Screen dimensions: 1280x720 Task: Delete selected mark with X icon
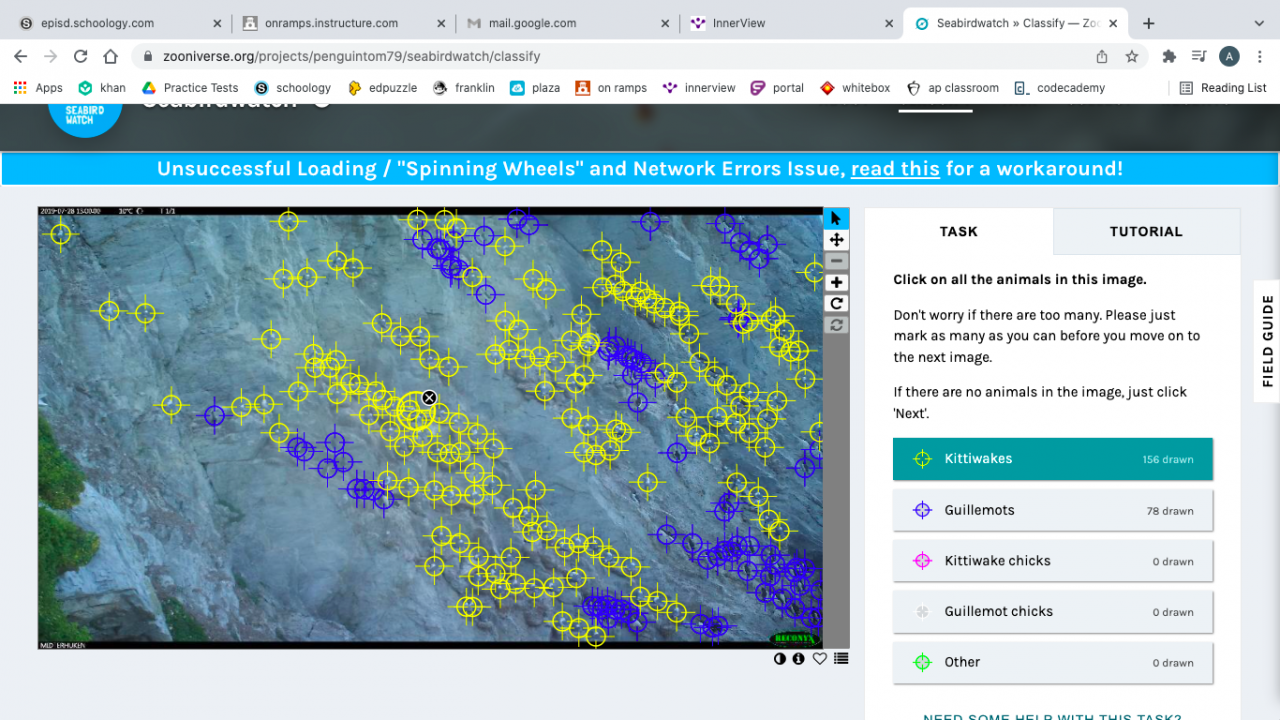pos(429,398)
